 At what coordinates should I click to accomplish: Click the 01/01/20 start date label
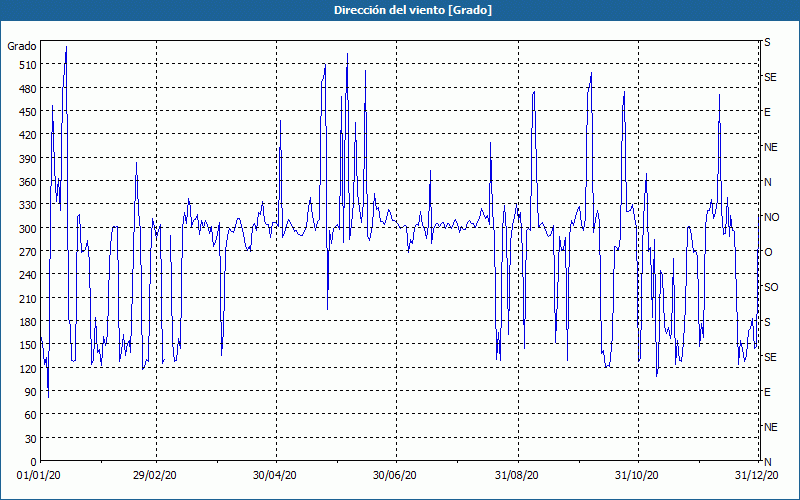point(39,475)
